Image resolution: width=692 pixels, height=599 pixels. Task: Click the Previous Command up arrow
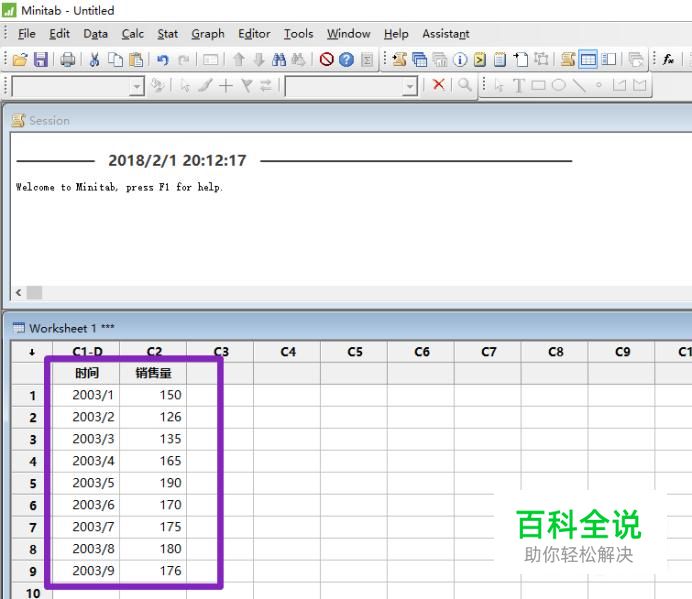(239, 59)
